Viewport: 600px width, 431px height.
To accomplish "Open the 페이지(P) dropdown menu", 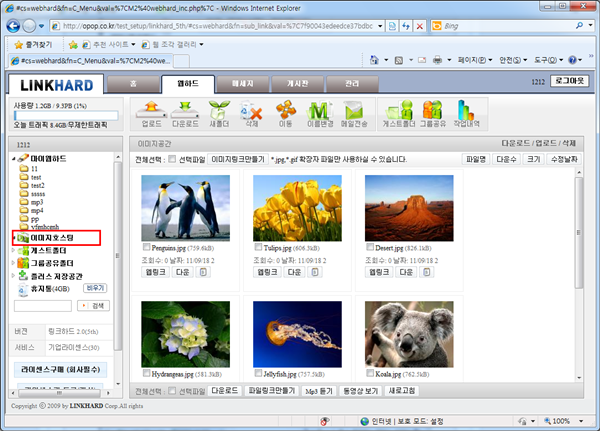I will coord(475,60).
